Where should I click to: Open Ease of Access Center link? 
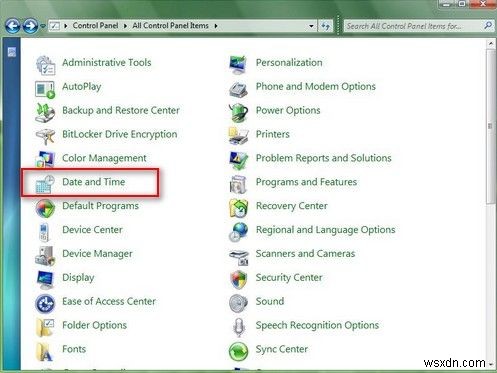(109, 301)
